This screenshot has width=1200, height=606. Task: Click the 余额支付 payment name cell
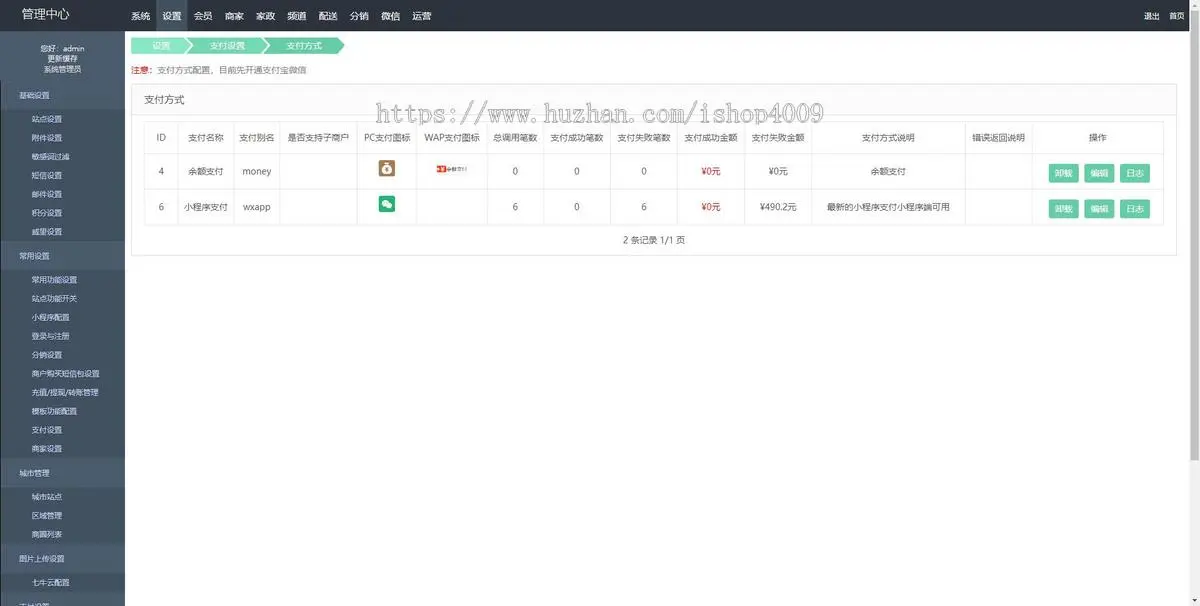pyautogui.click(x=206, y=171)
